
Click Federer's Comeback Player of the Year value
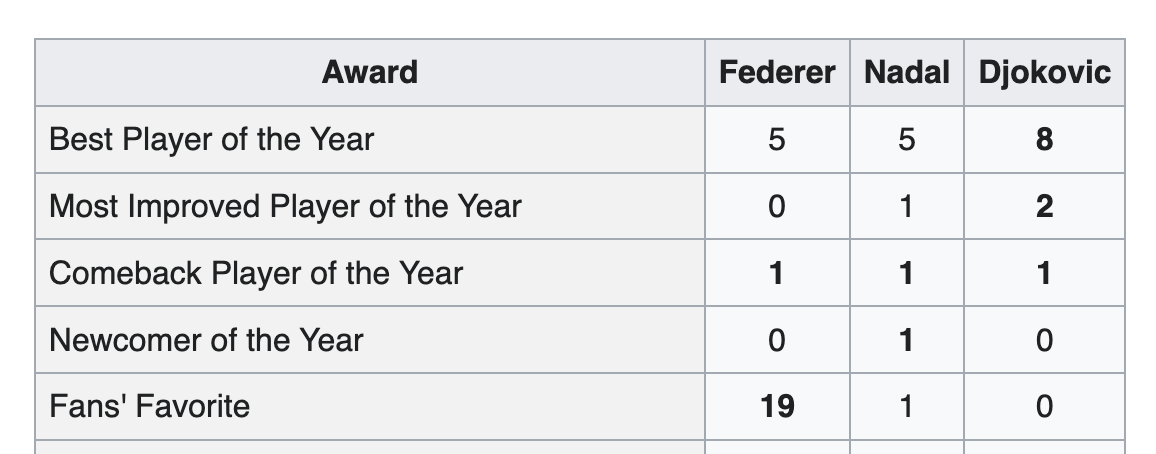click(777, 273)
